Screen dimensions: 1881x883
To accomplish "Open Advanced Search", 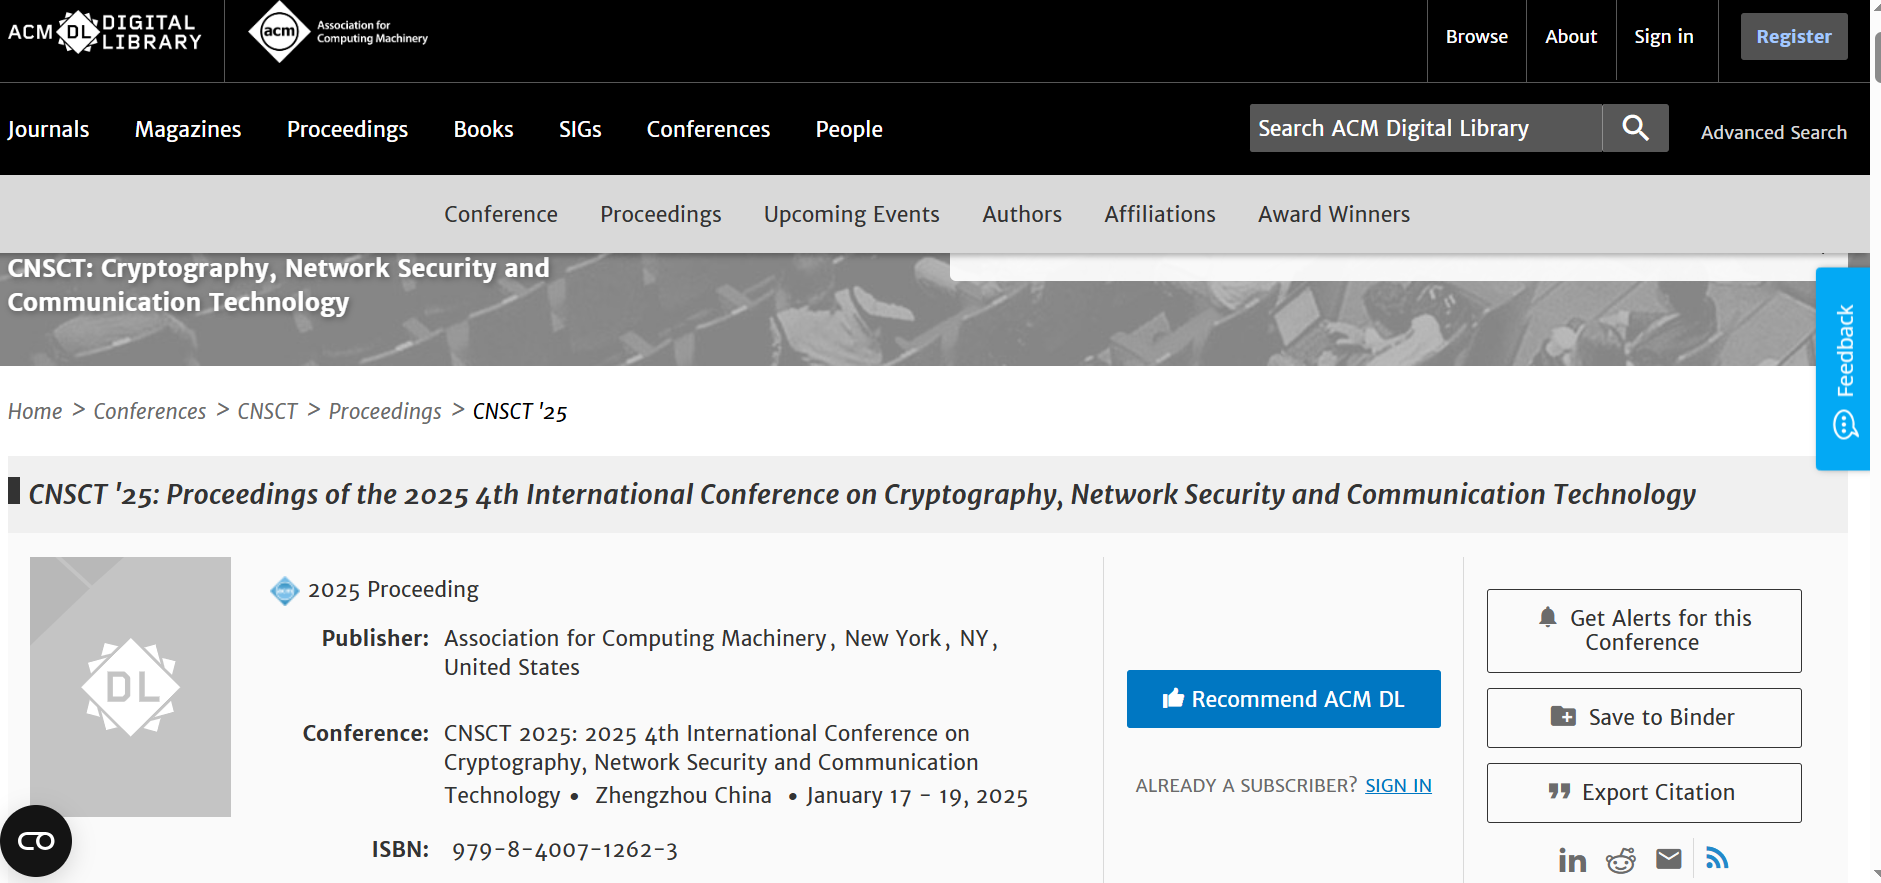I will pyautogui.click(x=1773, y=132).
